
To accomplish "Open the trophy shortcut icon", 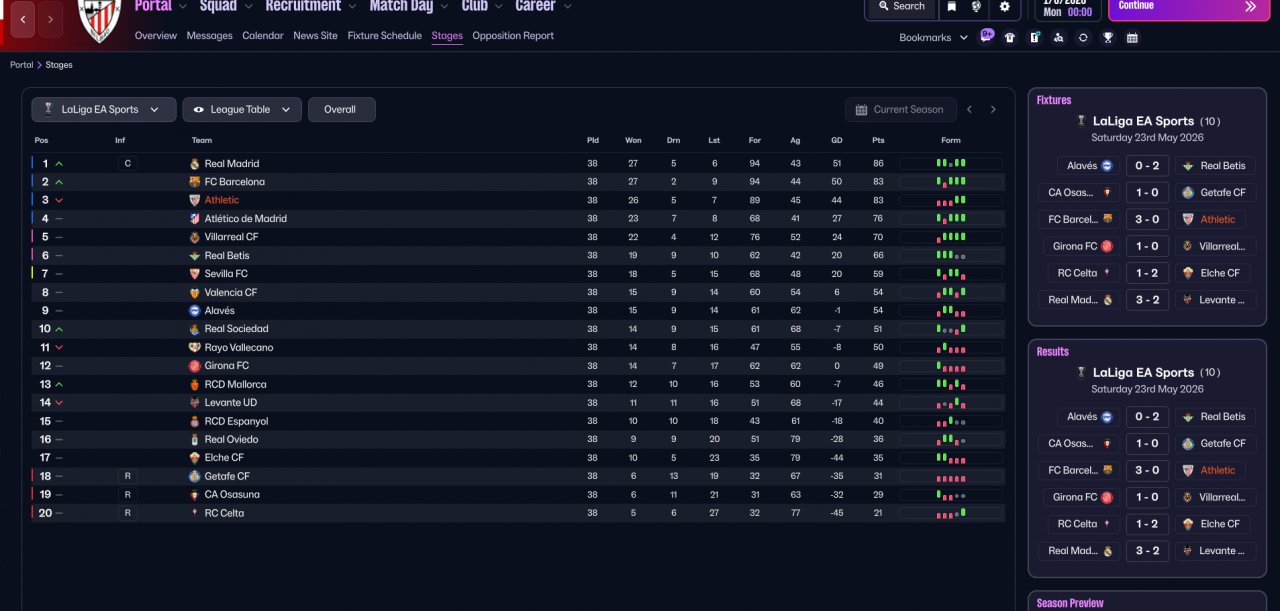I will point(1108,38).
